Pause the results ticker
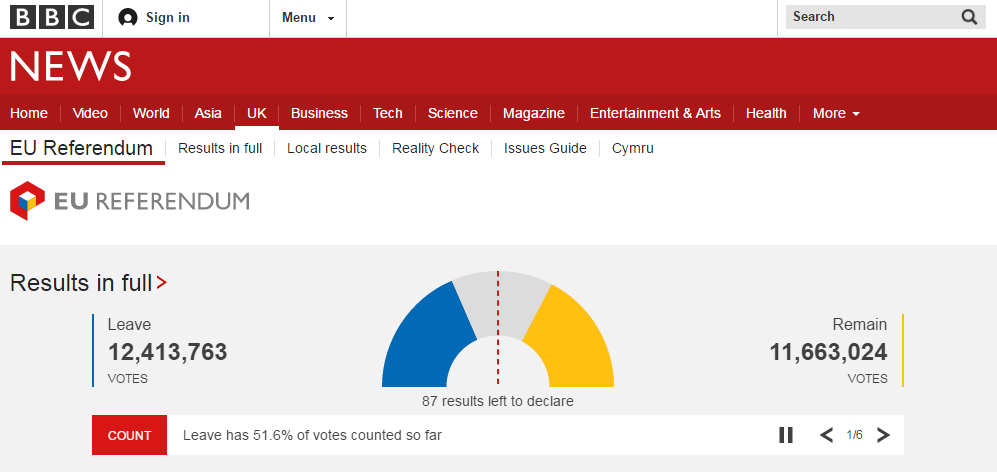The height and width of the screenshot is (472, 997). (x=786, y=435)
